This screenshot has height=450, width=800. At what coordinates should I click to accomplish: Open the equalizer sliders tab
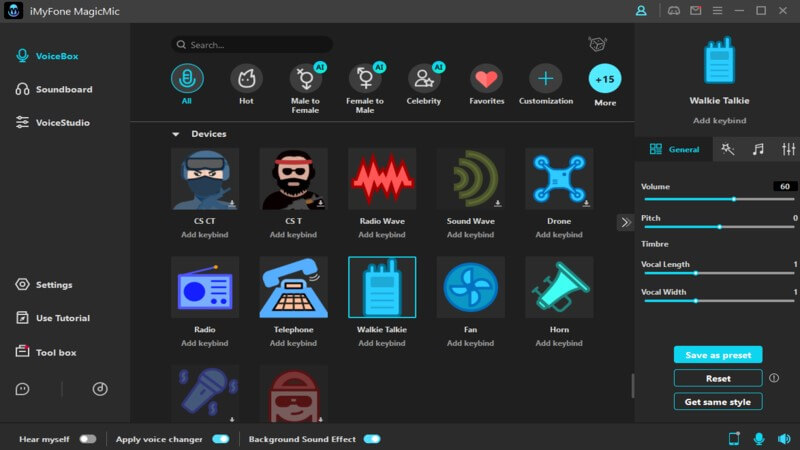point(788,149)
